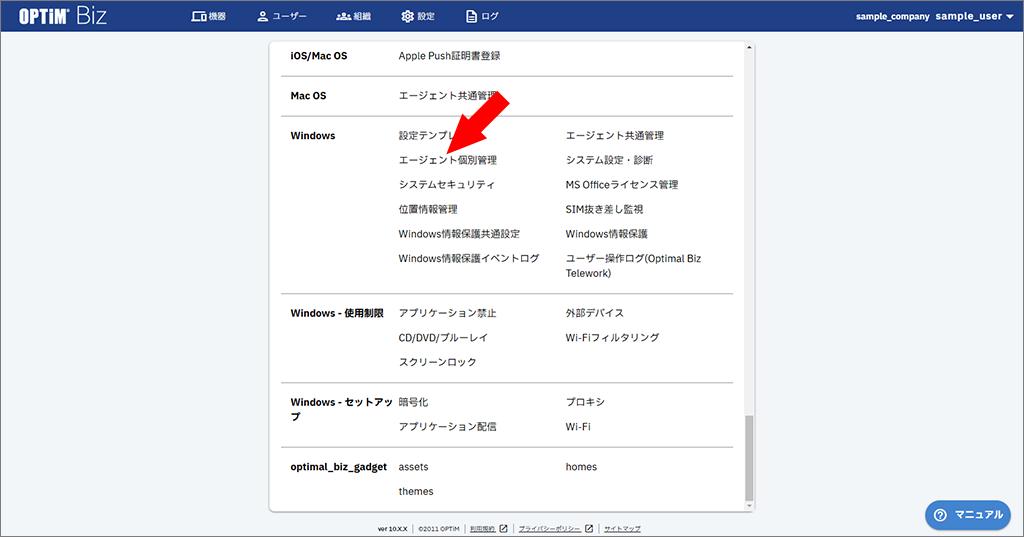Image resolution: width=1024 pixels, height=537 pixels.
Task: Open サイトマップ footer link
Action: click(622, 529)
